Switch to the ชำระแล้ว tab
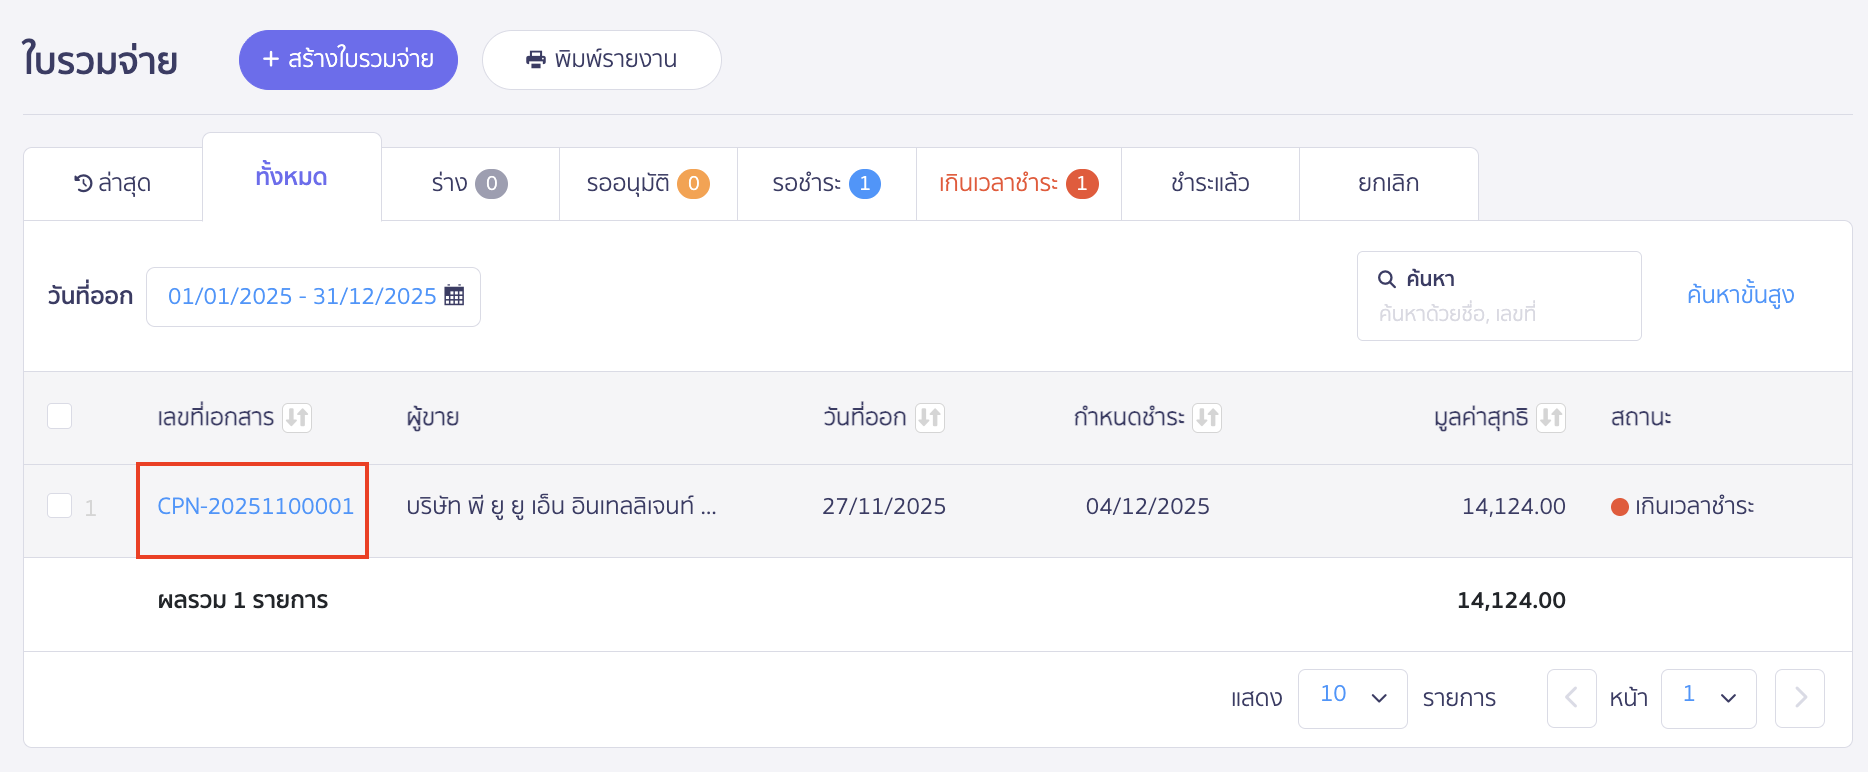The image size is (1868, 772). tap(1209, 183)
